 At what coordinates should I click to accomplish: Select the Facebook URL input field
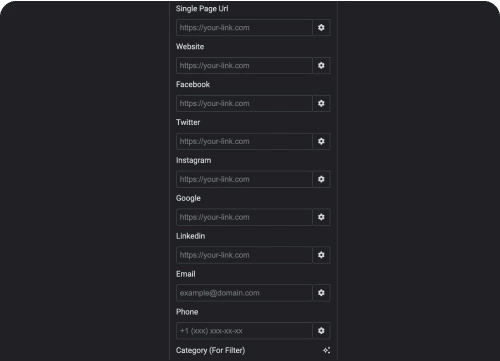244,103
